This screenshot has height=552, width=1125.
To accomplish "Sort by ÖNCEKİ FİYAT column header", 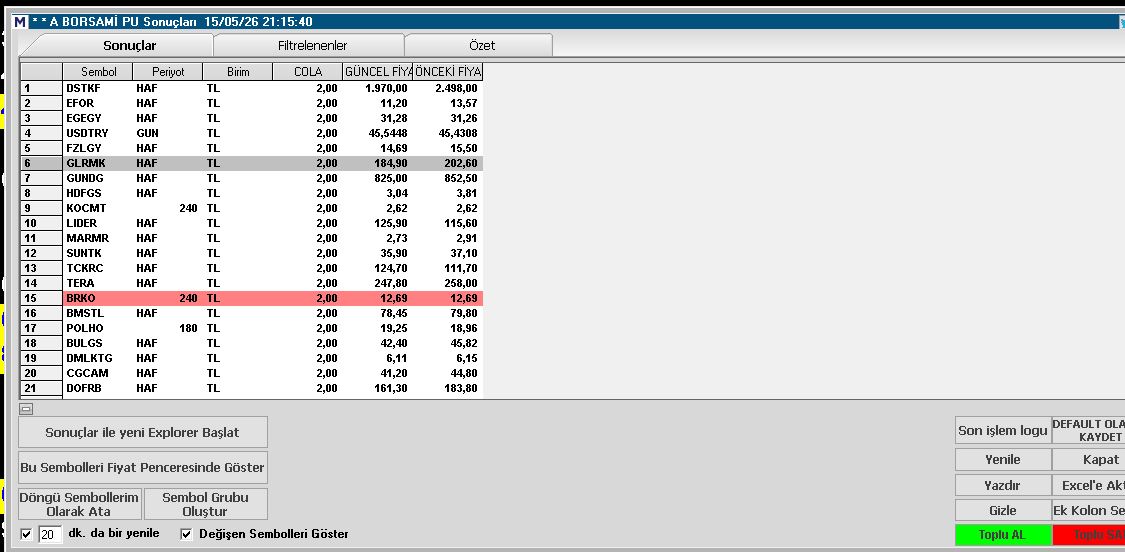I will pyautogui.click(x=448, y=72).
